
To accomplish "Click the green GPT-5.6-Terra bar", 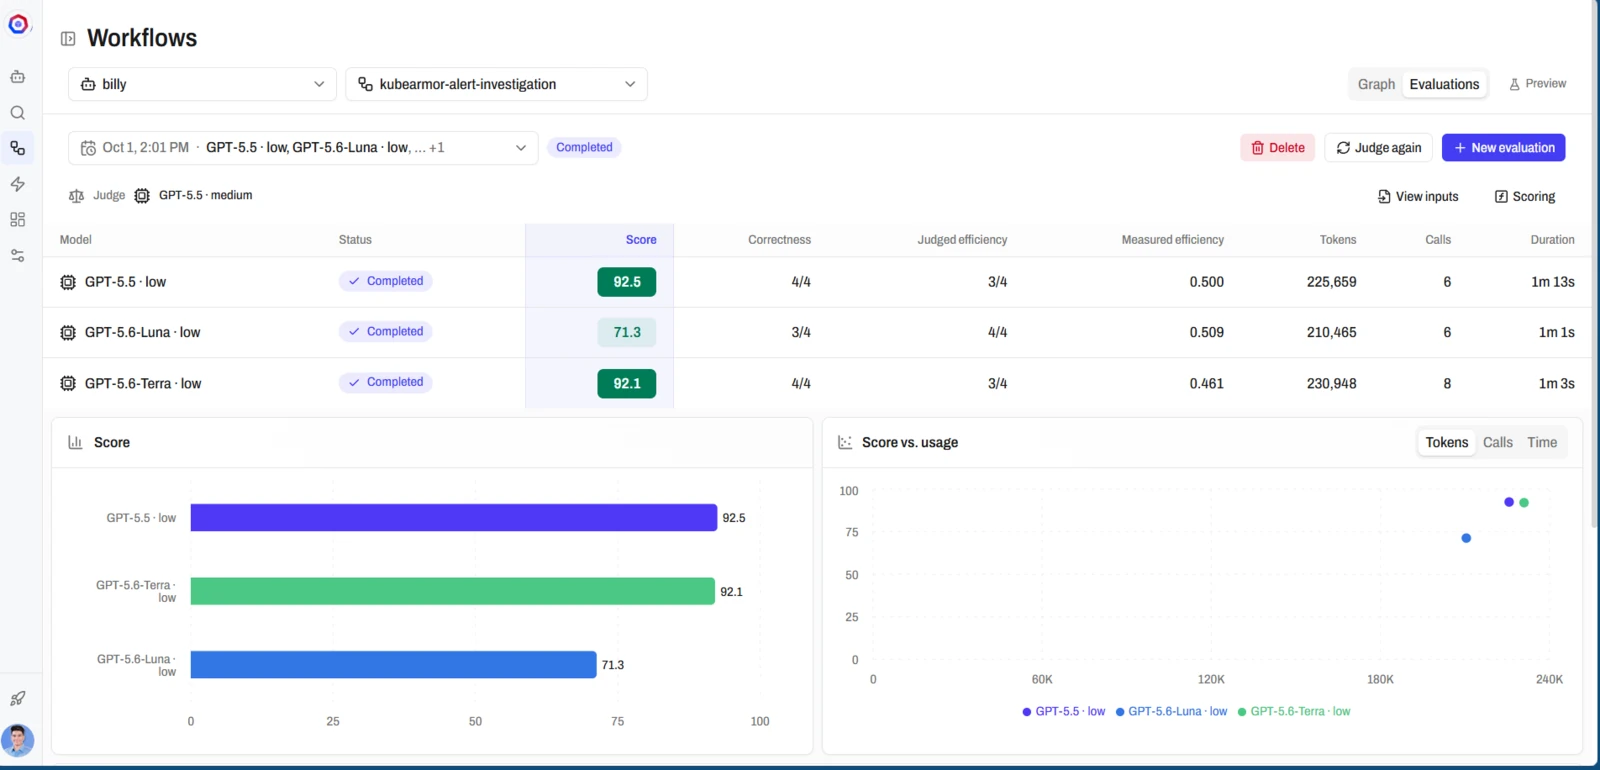I will 453,591.
